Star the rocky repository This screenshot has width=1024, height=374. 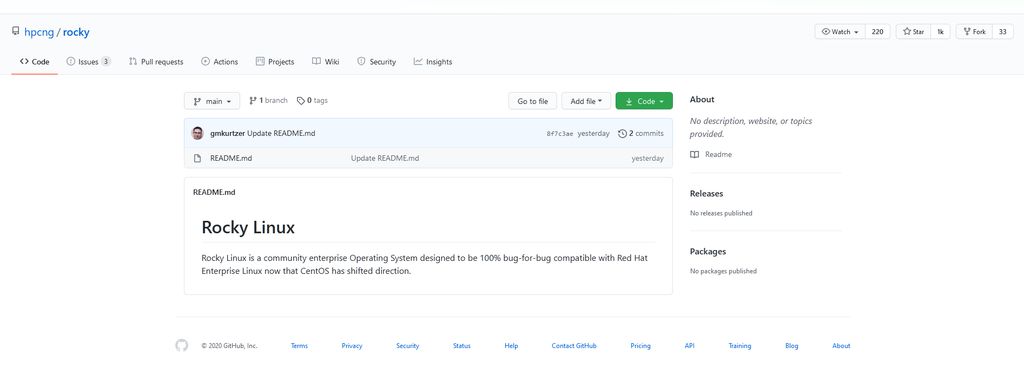(x=914, y=31)
